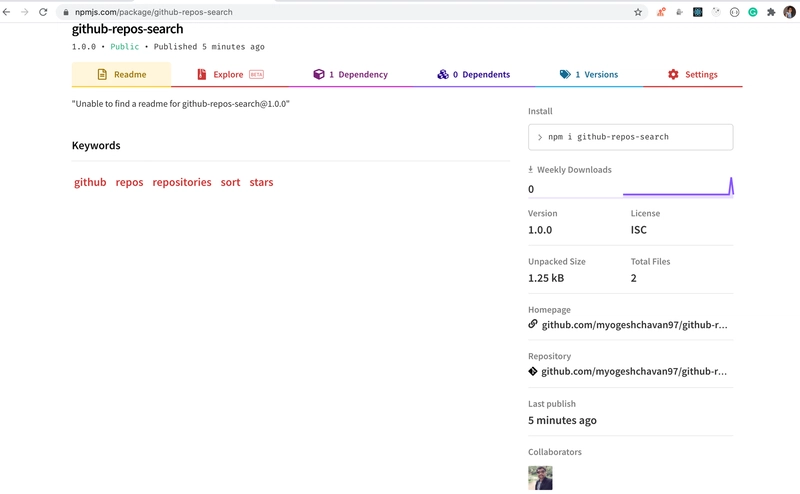Click the Weekly Downloads arrow icon
The height and width of the screenshot is (494, 800).
tap(531, 169)
